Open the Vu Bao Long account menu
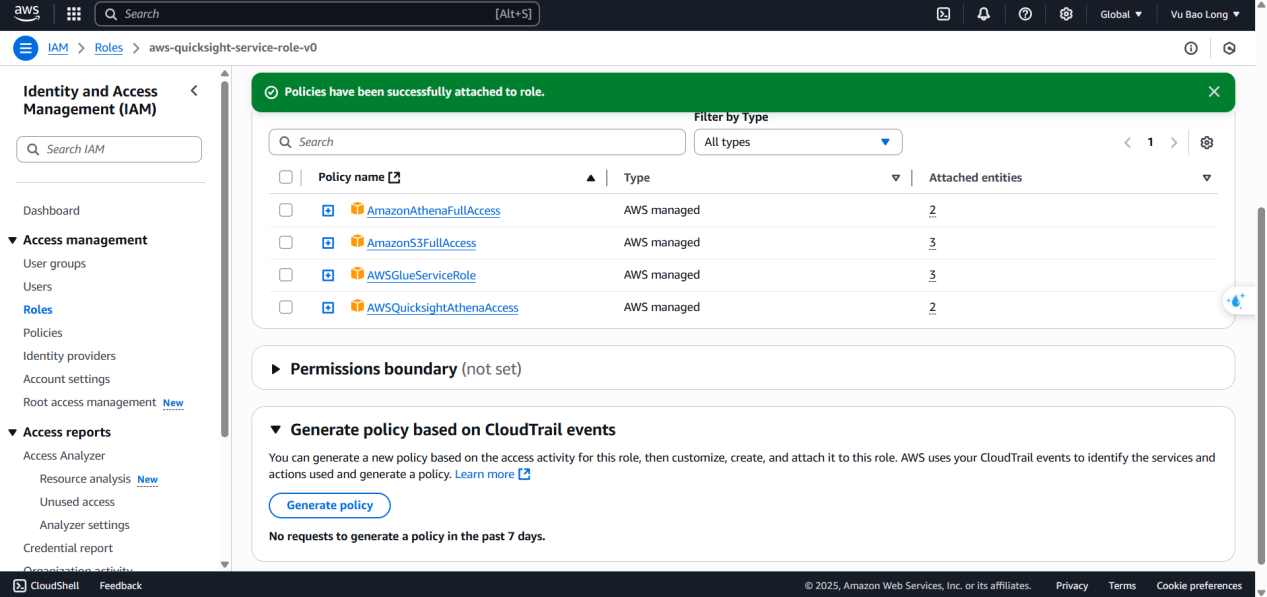This screenshot has width=1267, height=597. [1205, 14]
